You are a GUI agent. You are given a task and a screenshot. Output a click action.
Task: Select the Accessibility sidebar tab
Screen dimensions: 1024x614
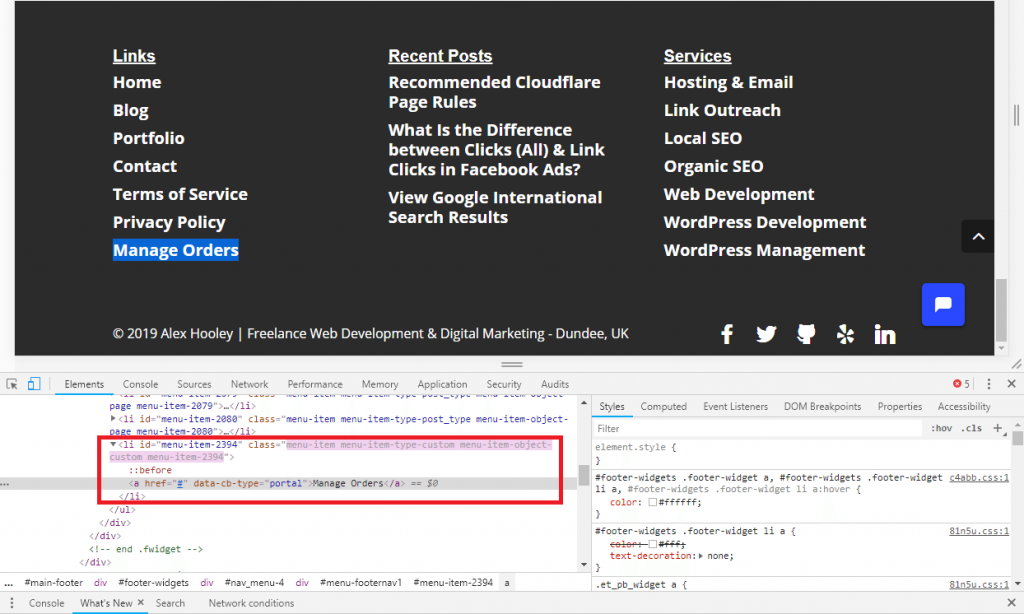(964, 406)
